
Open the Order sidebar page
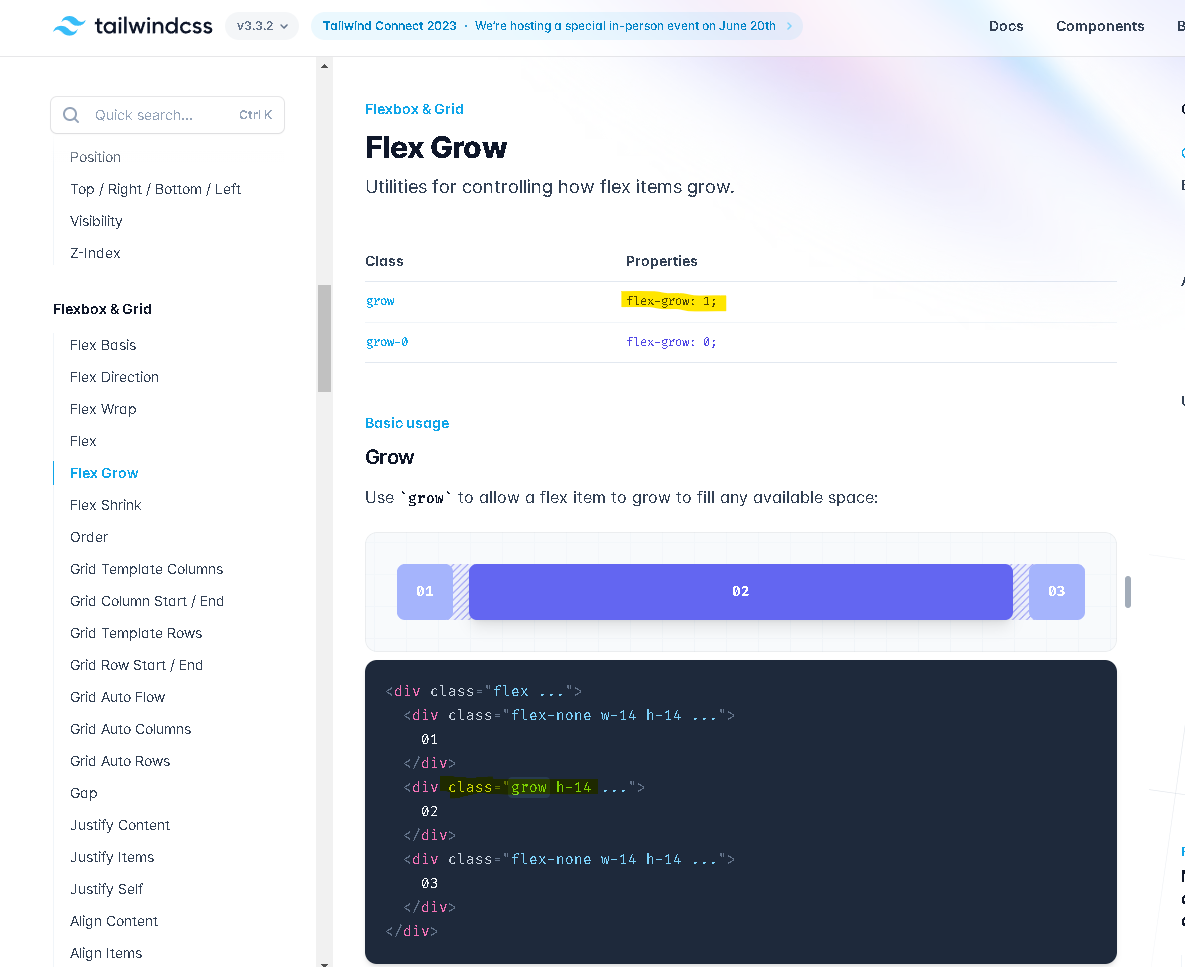click(88, 537)
